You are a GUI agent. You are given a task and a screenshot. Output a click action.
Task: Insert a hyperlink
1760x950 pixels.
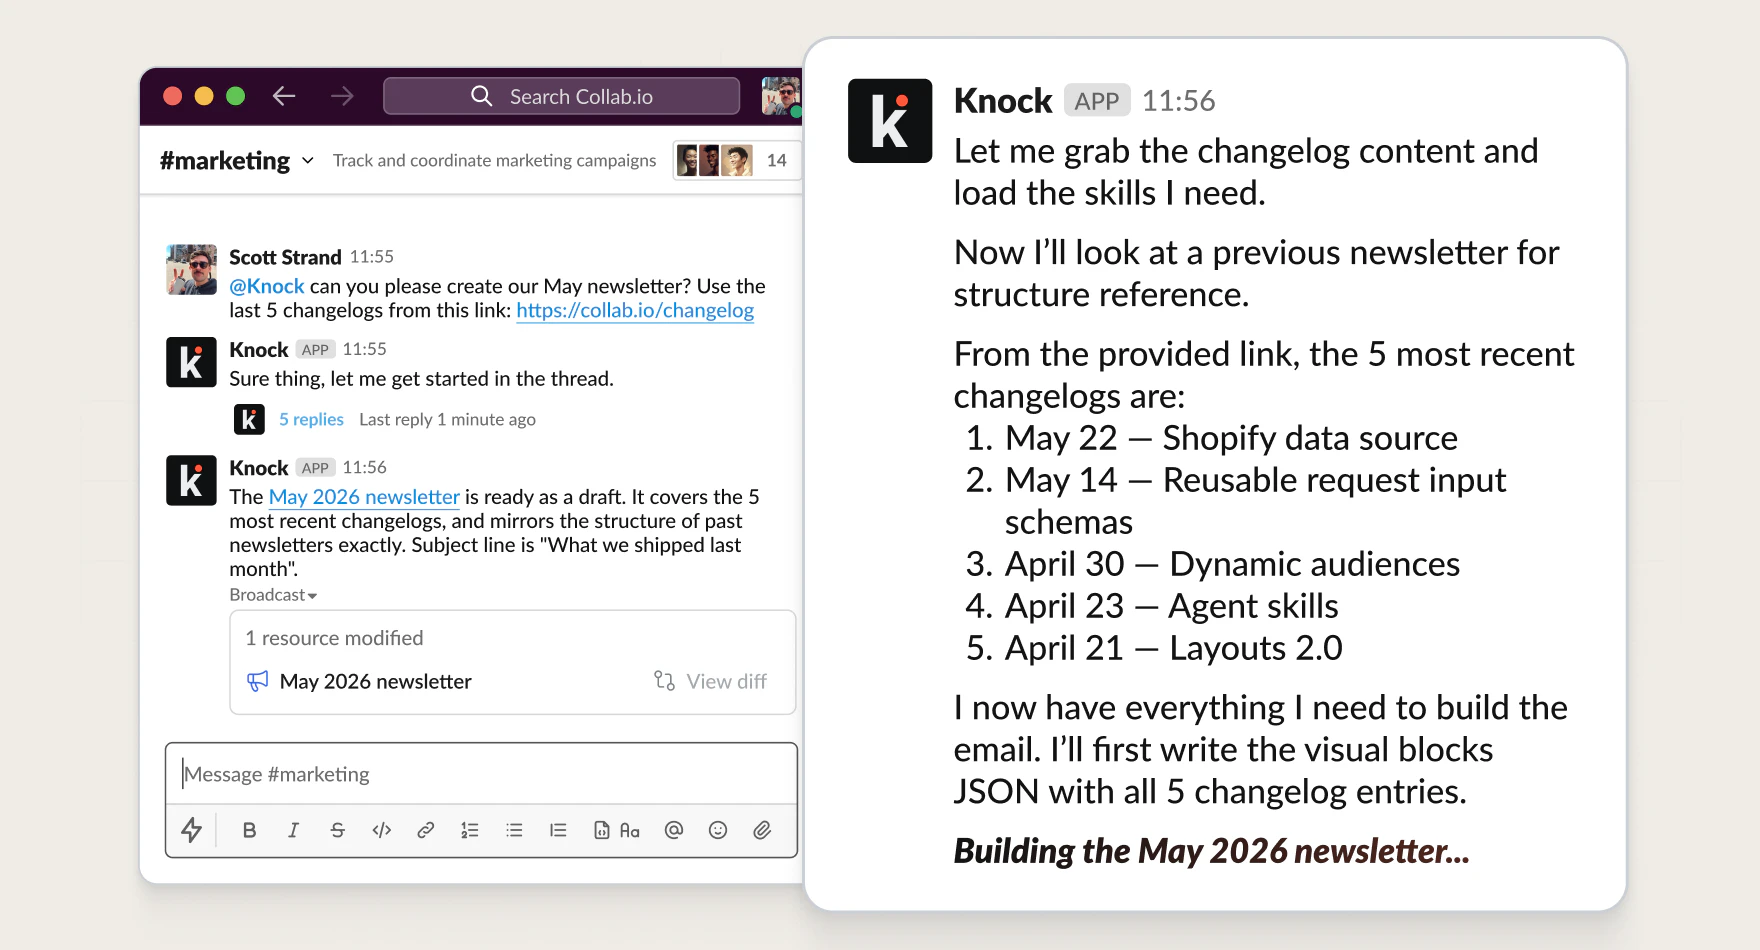[425, 830]
